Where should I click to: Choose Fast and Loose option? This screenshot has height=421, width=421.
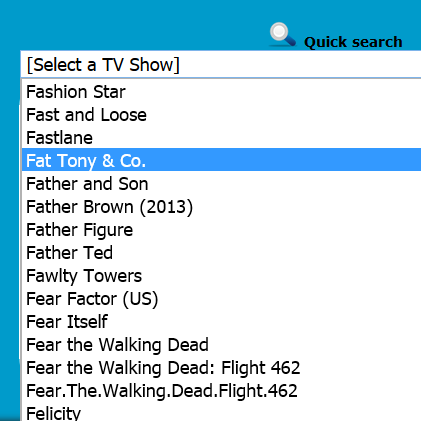pos(221,115)
